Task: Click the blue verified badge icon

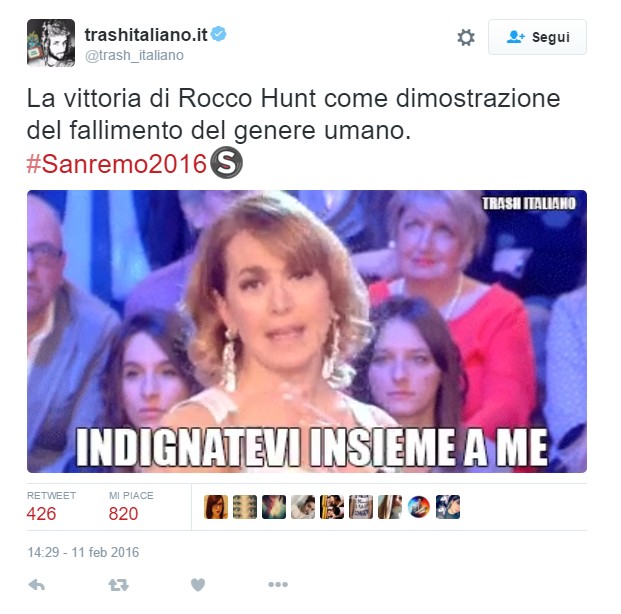Action: pos(218,34)
